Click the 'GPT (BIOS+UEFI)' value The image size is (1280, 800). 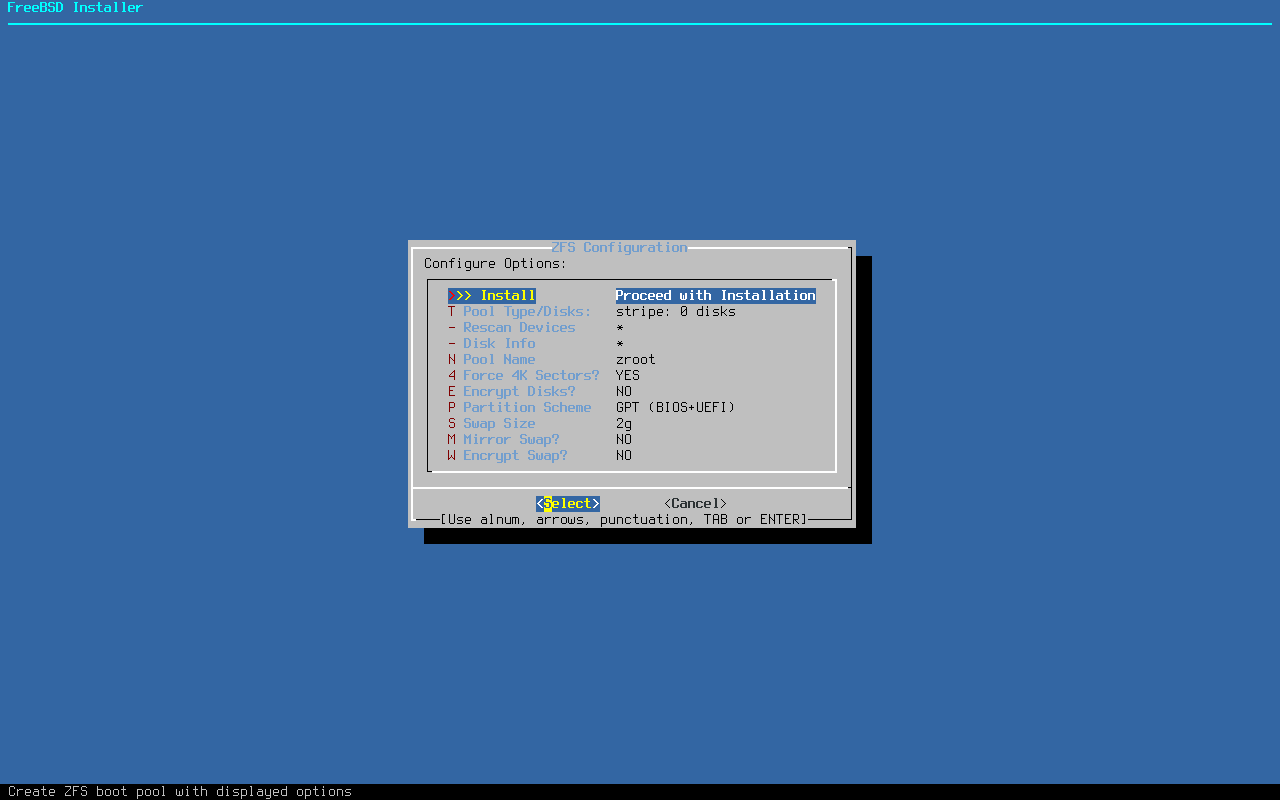676,407
